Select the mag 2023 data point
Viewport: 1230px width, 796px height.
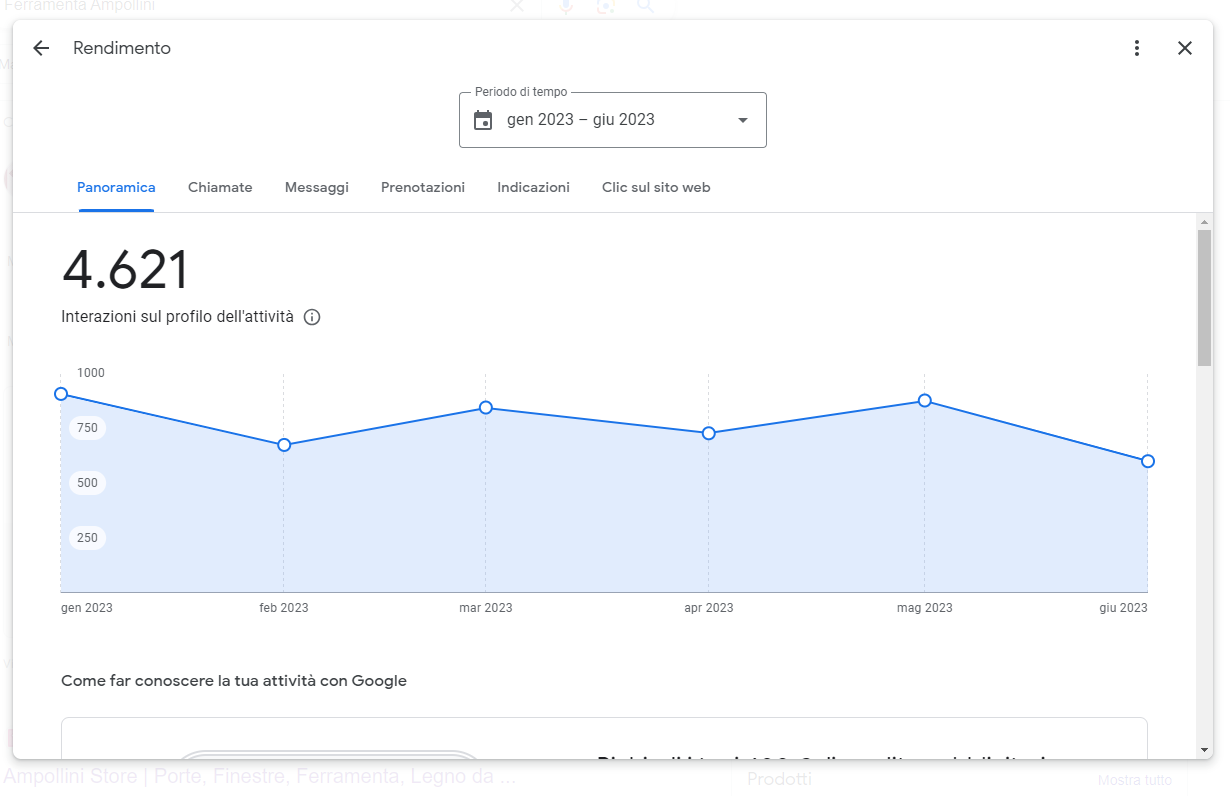point(925,401)
